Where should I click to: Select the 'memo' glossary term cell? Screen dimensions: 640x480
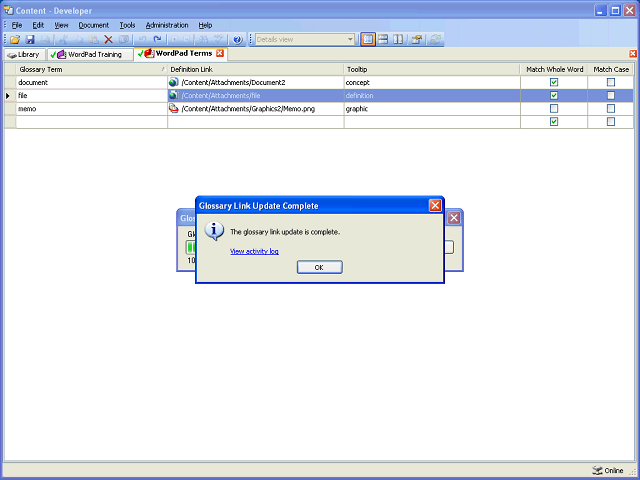click(x=92, y=109)
